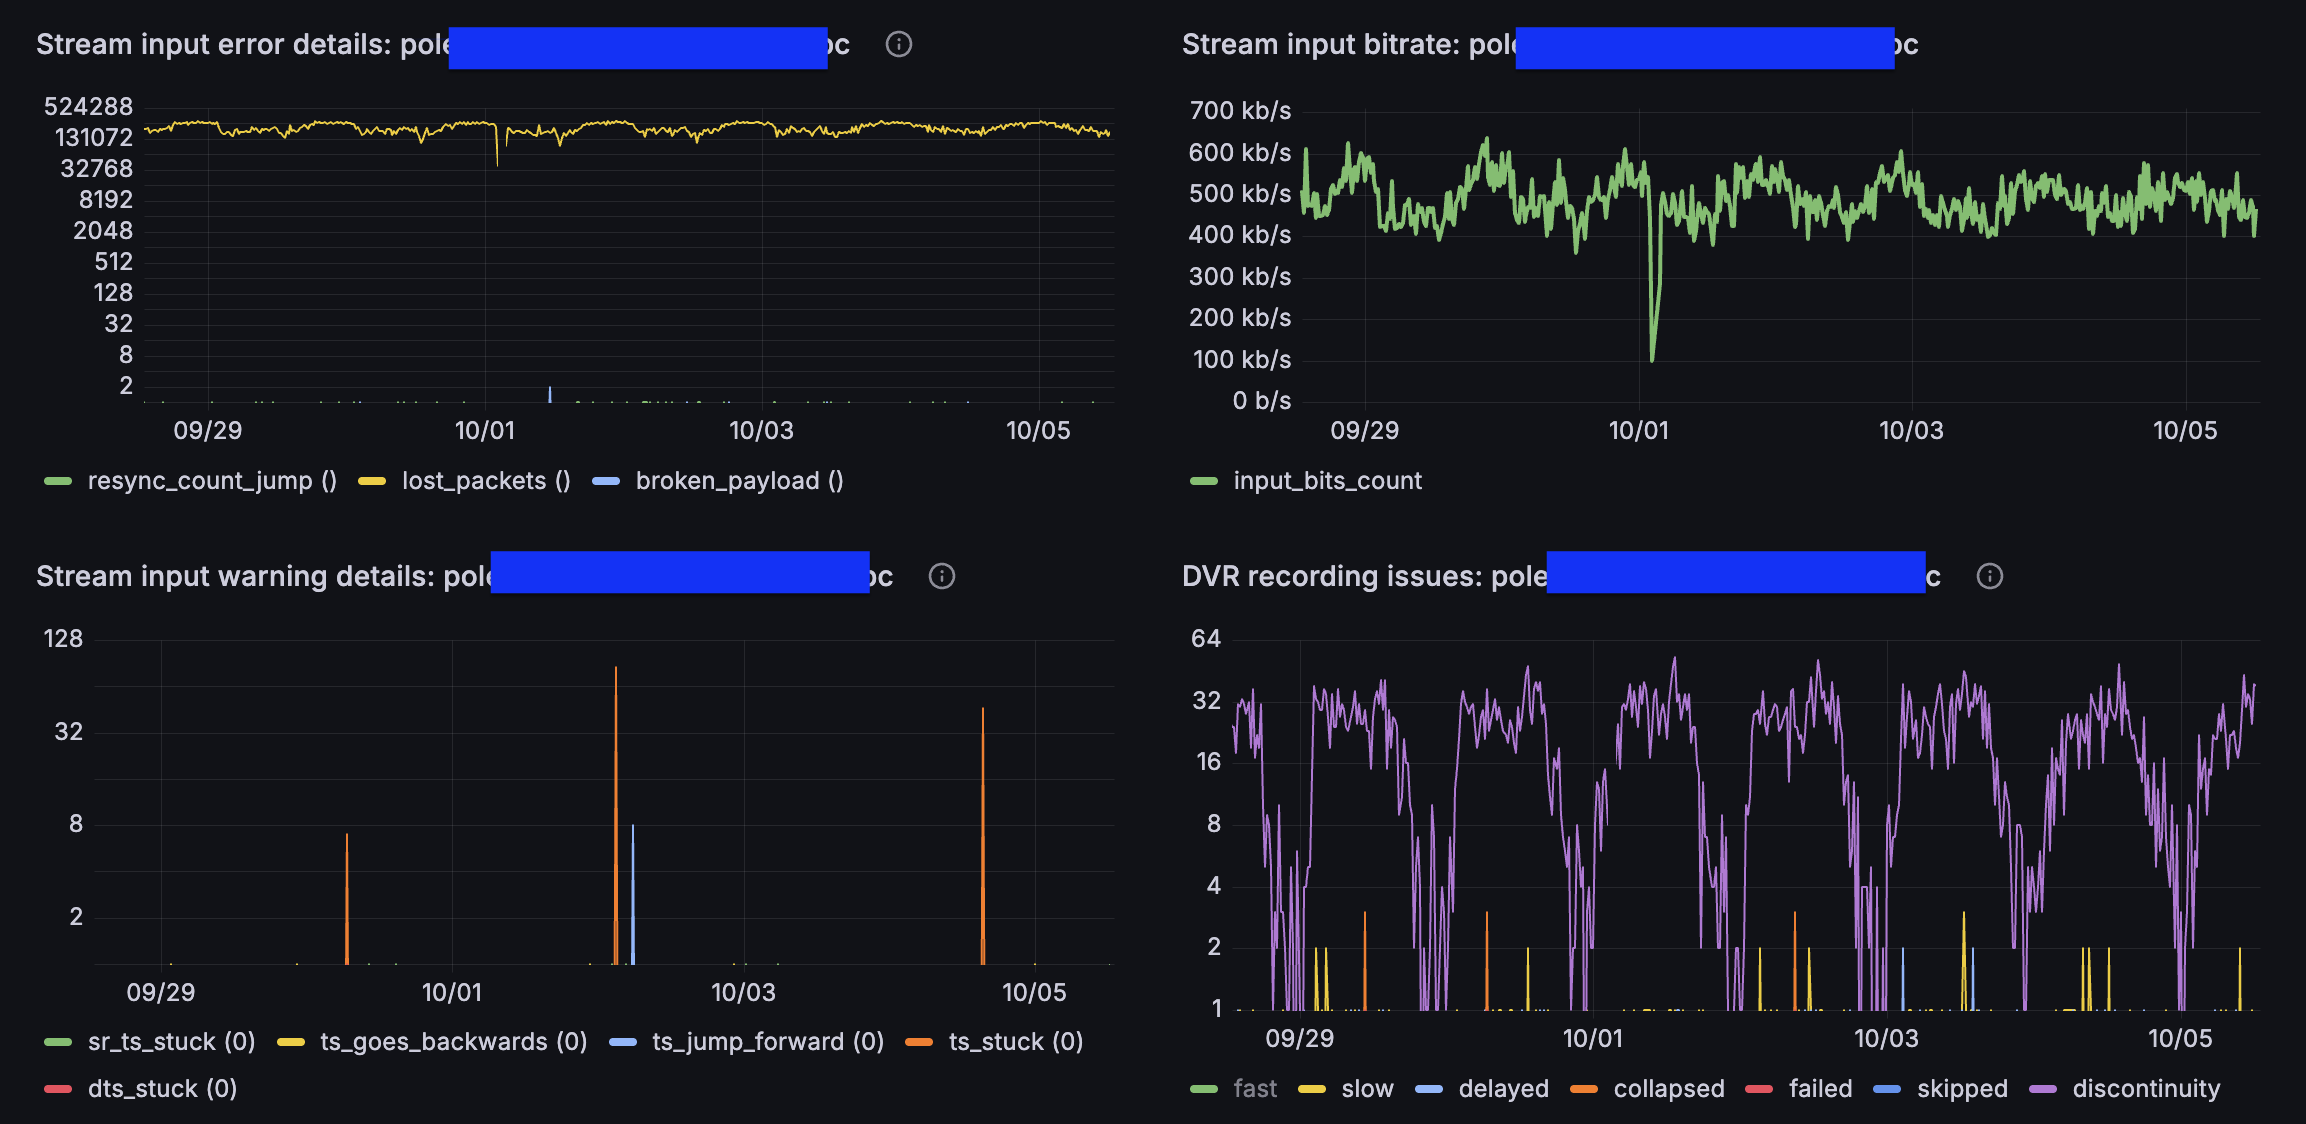Toggle lost_packets series in legend
Screen dimensions: 2306x1124
485,481
